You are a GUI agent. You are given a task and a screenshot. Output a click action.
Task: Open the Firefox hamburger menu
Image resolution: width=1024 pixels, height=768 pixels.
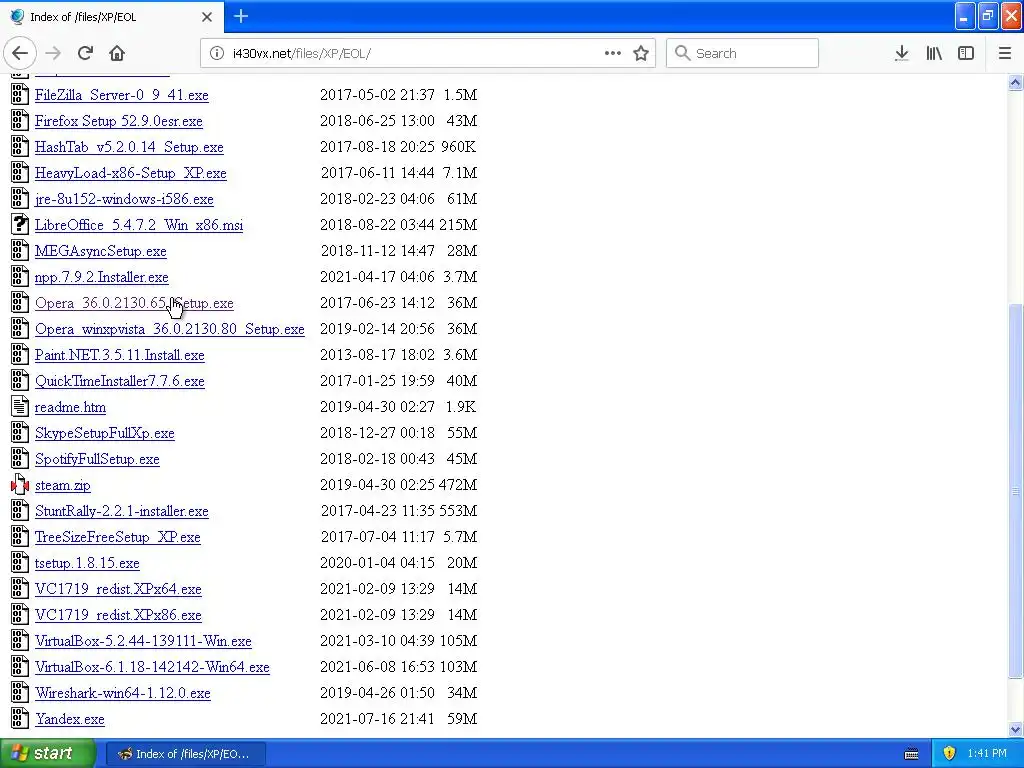pyautogui.click(x=1005, y=53)
